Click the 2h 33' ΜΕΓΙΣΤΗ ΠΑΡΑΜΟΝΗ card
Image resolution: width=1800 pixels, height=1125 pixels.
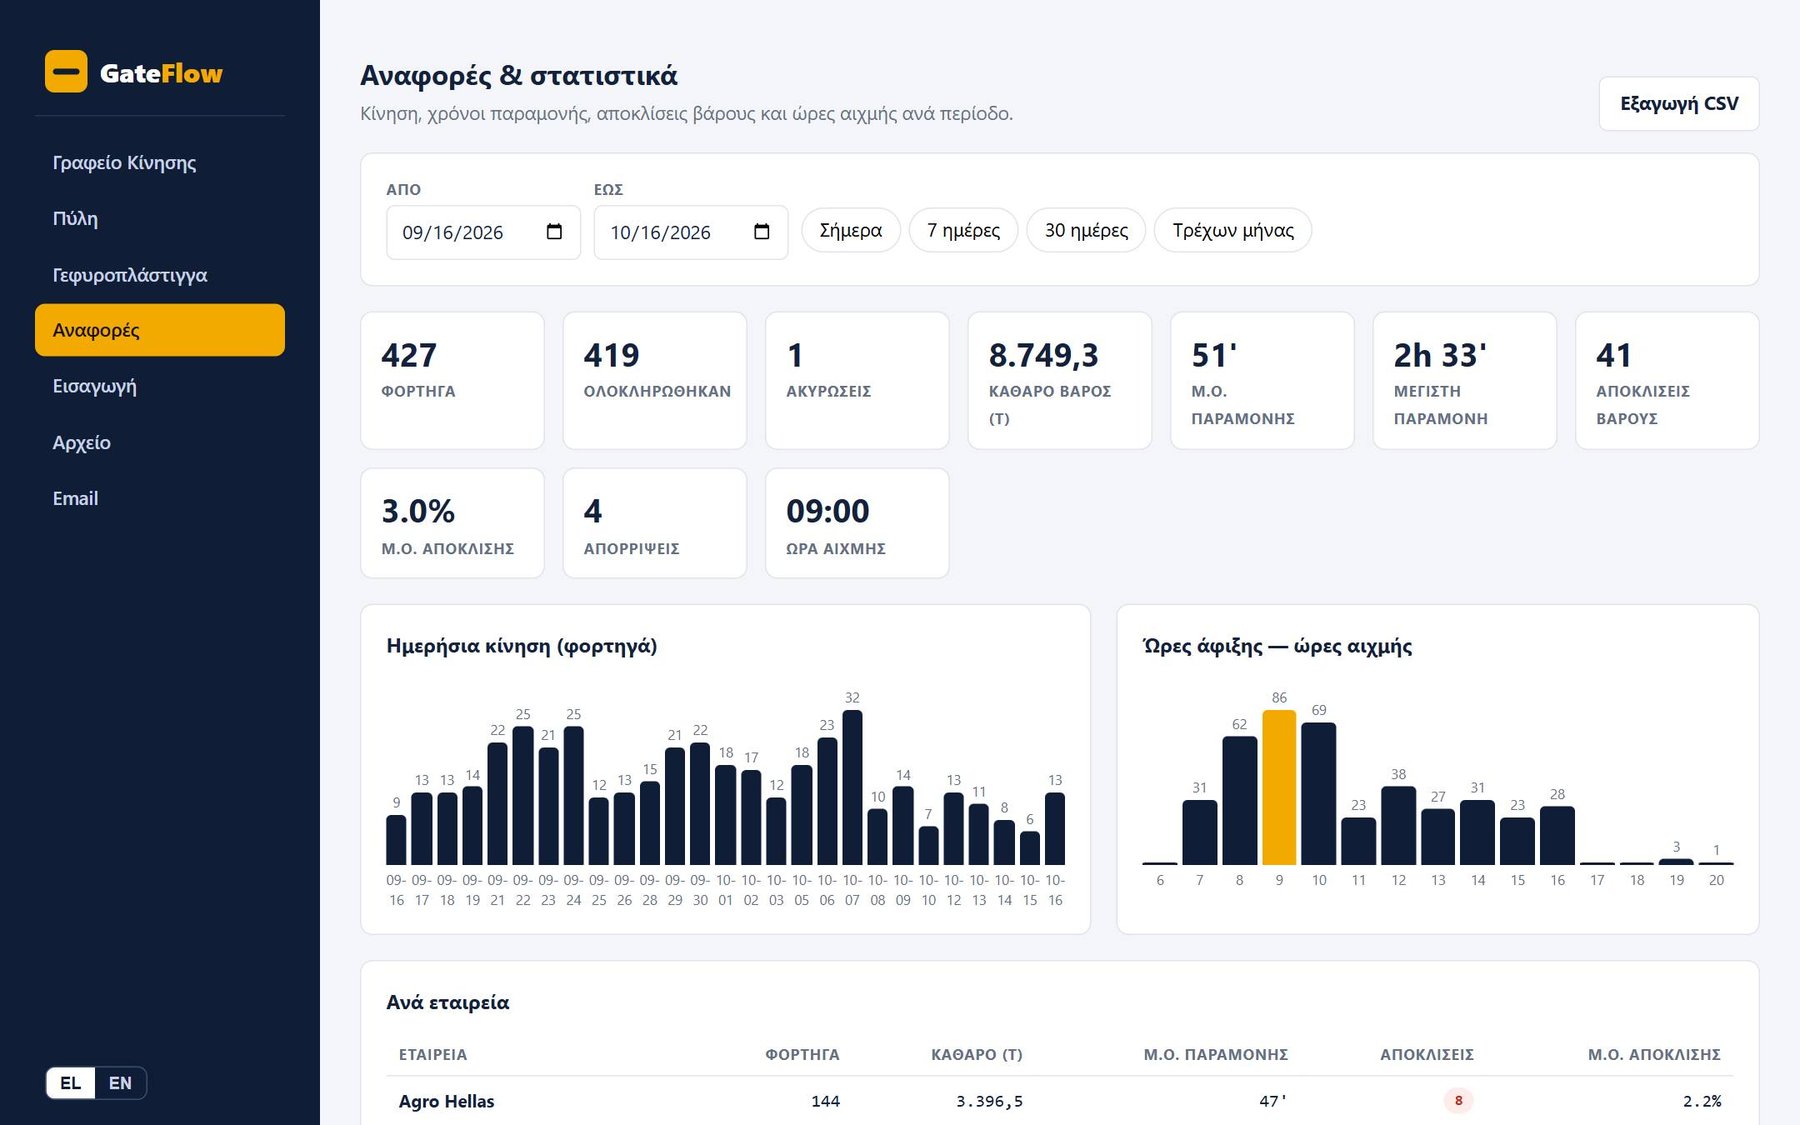[1465, 380]
